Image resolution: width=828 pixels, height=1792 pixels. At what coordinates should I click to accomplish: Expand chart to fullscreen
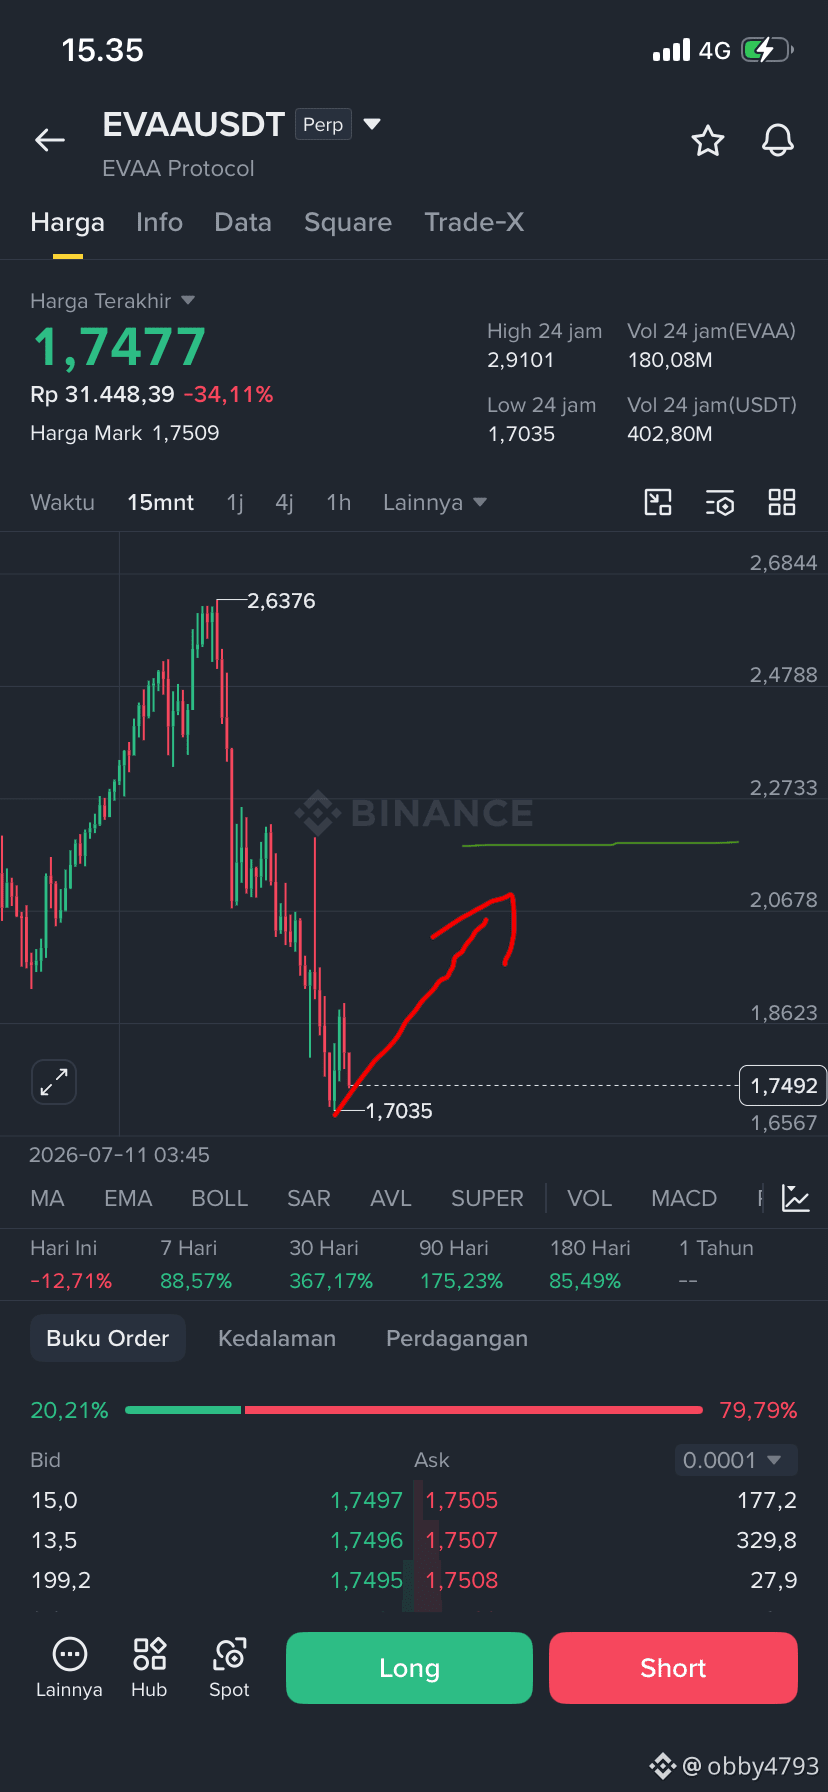tap(54, 1082)
